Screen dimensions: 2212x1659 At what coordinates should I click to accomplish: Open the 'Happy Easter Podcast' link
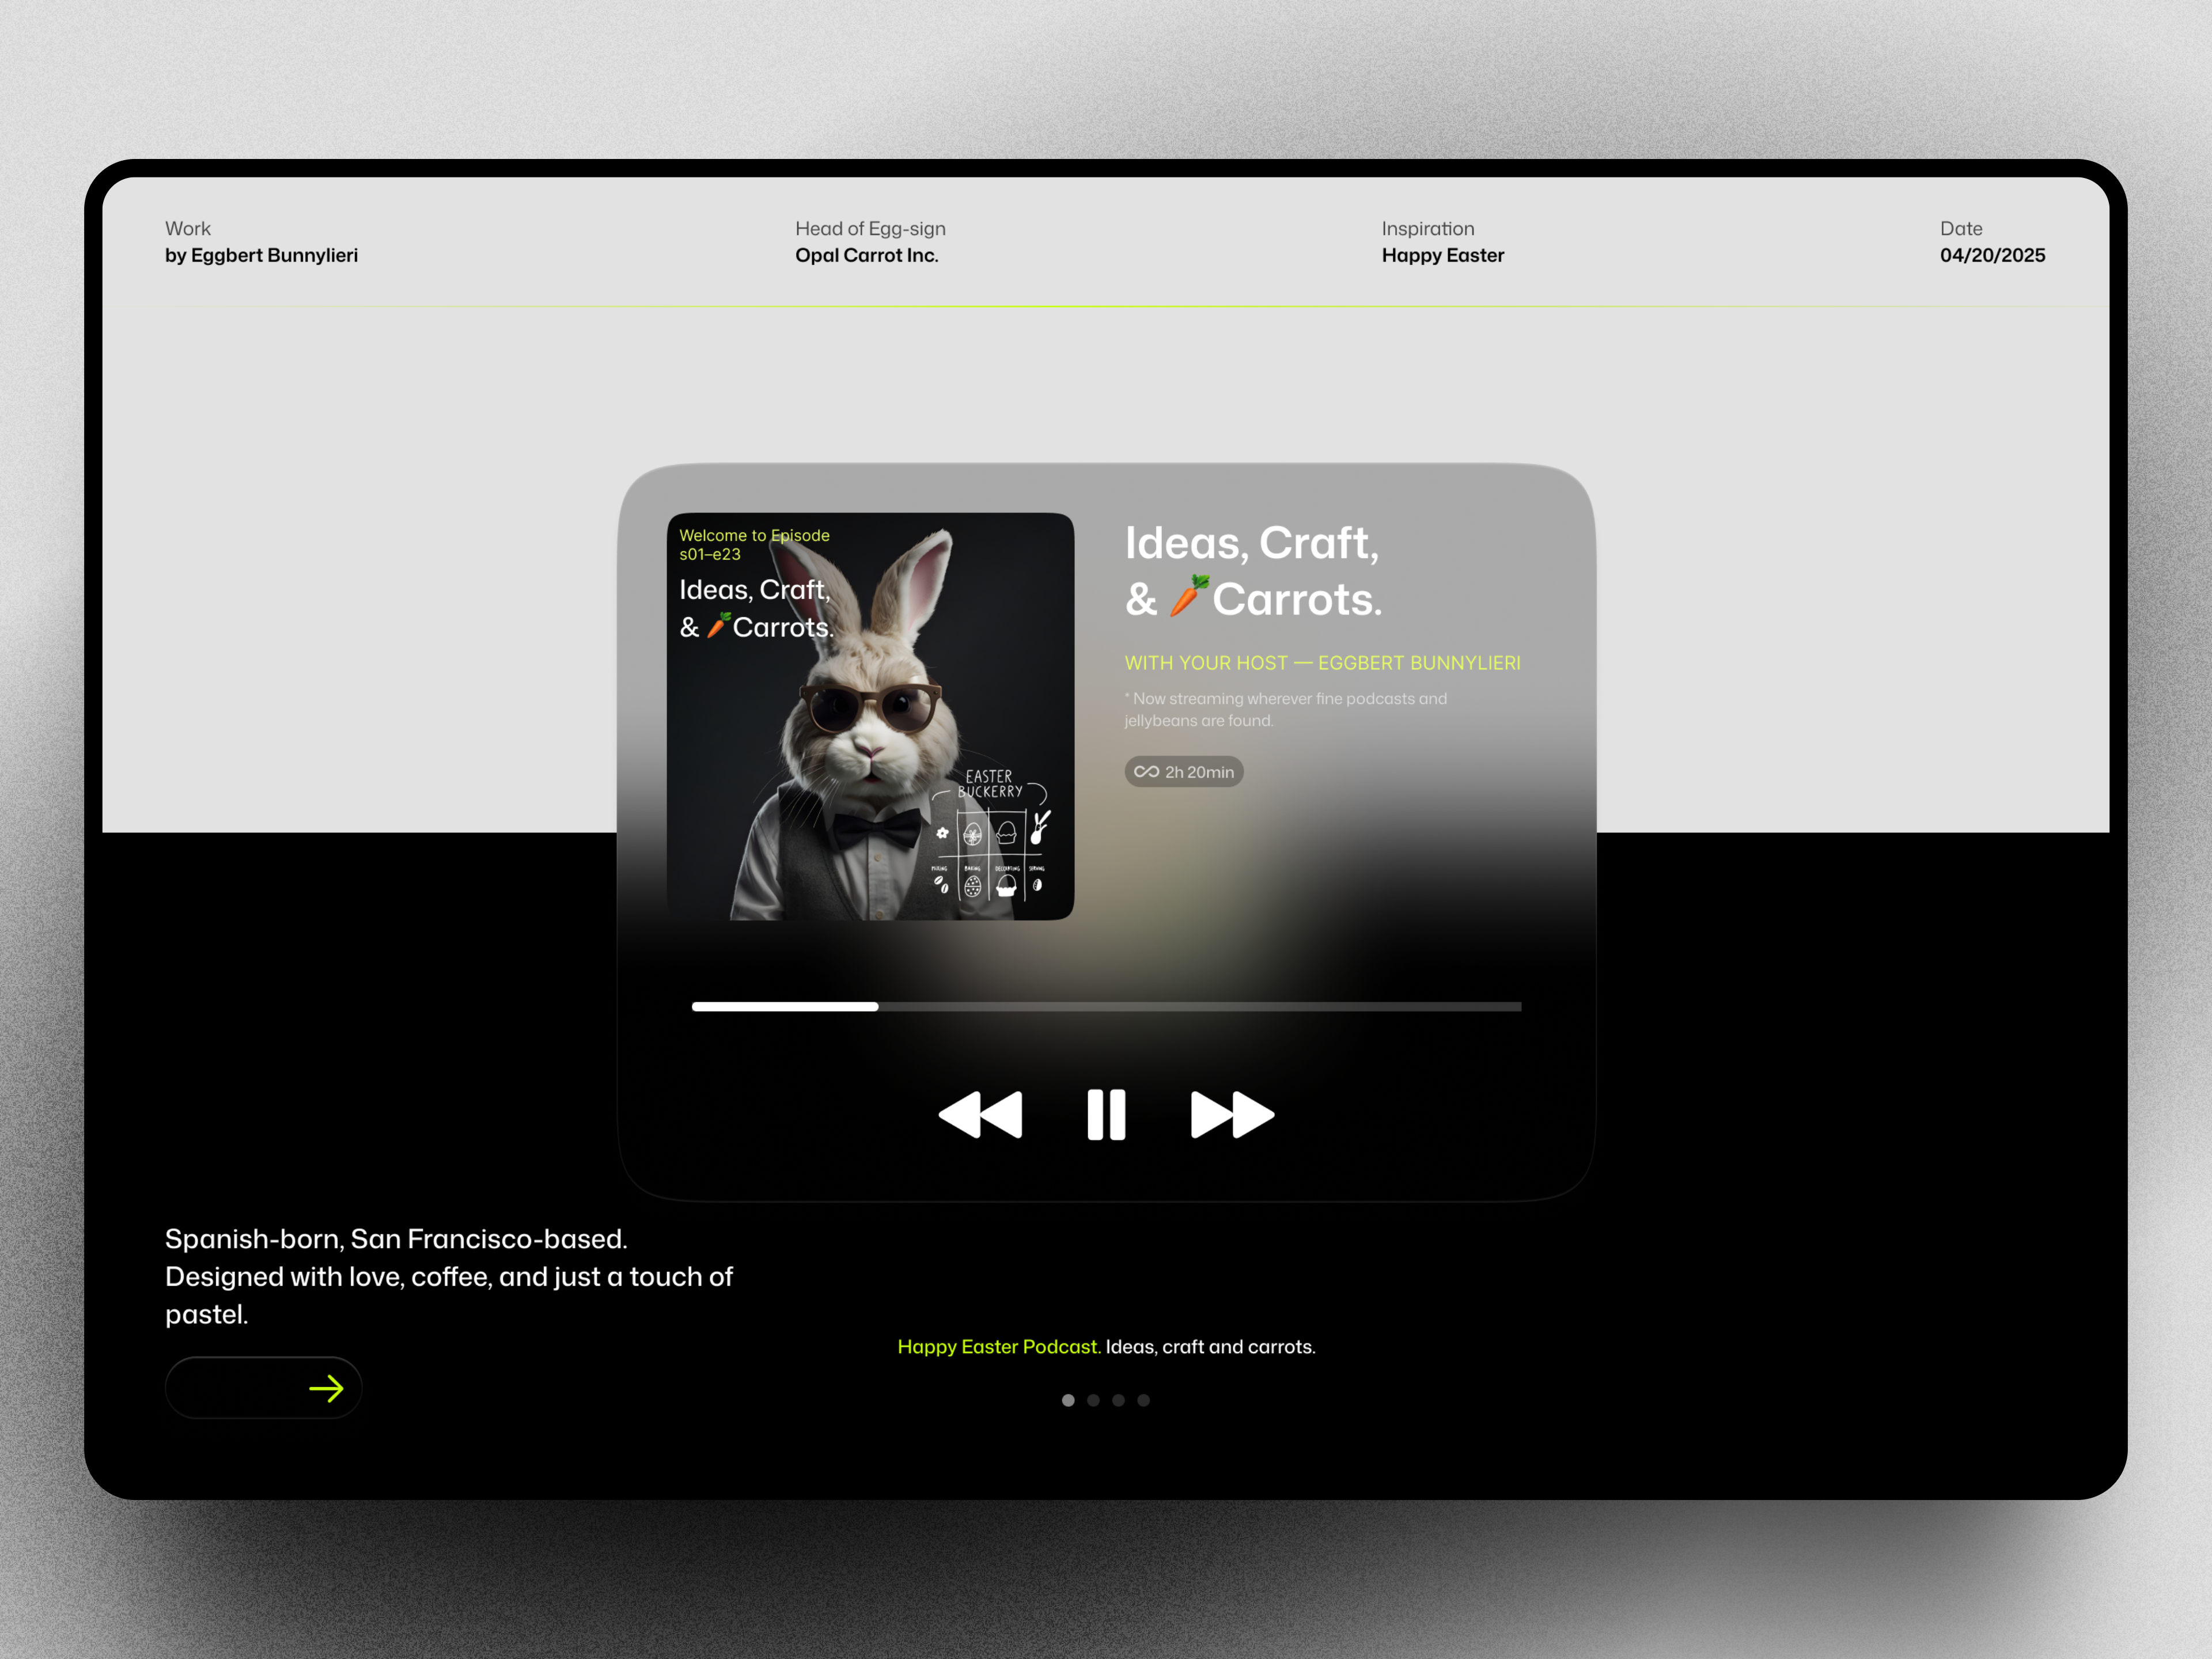997,1347
